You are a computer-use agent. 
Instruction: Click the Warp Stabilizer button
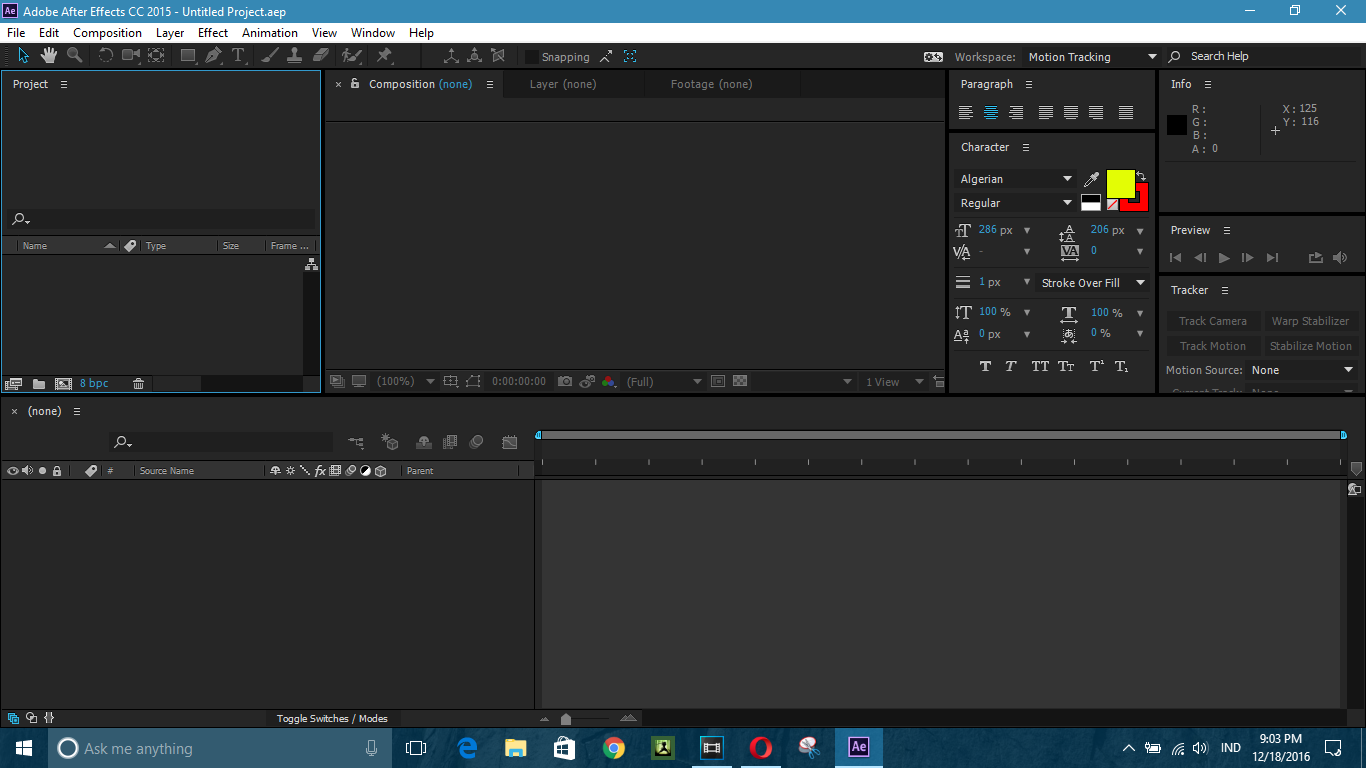(x=1311, y=321)
